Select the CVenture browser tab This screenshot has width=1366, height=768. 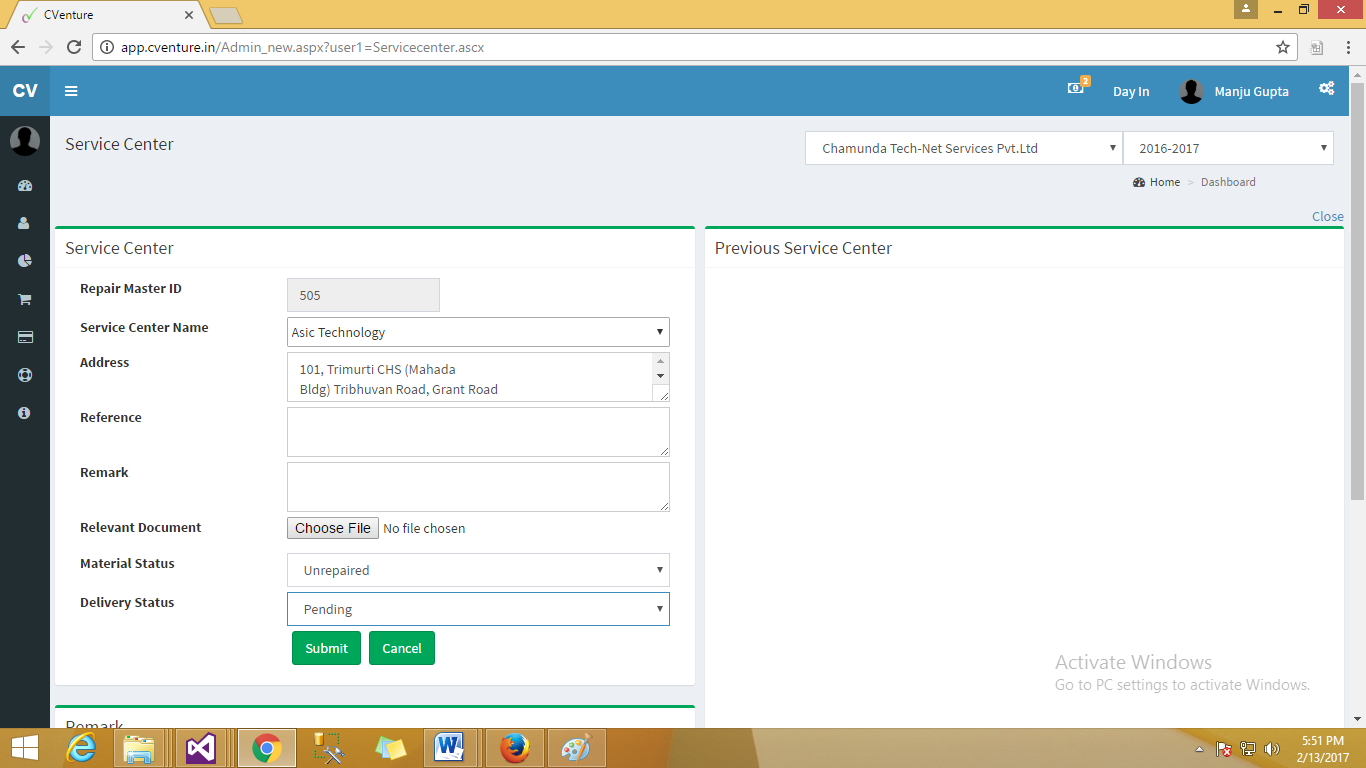click(104, 15)
